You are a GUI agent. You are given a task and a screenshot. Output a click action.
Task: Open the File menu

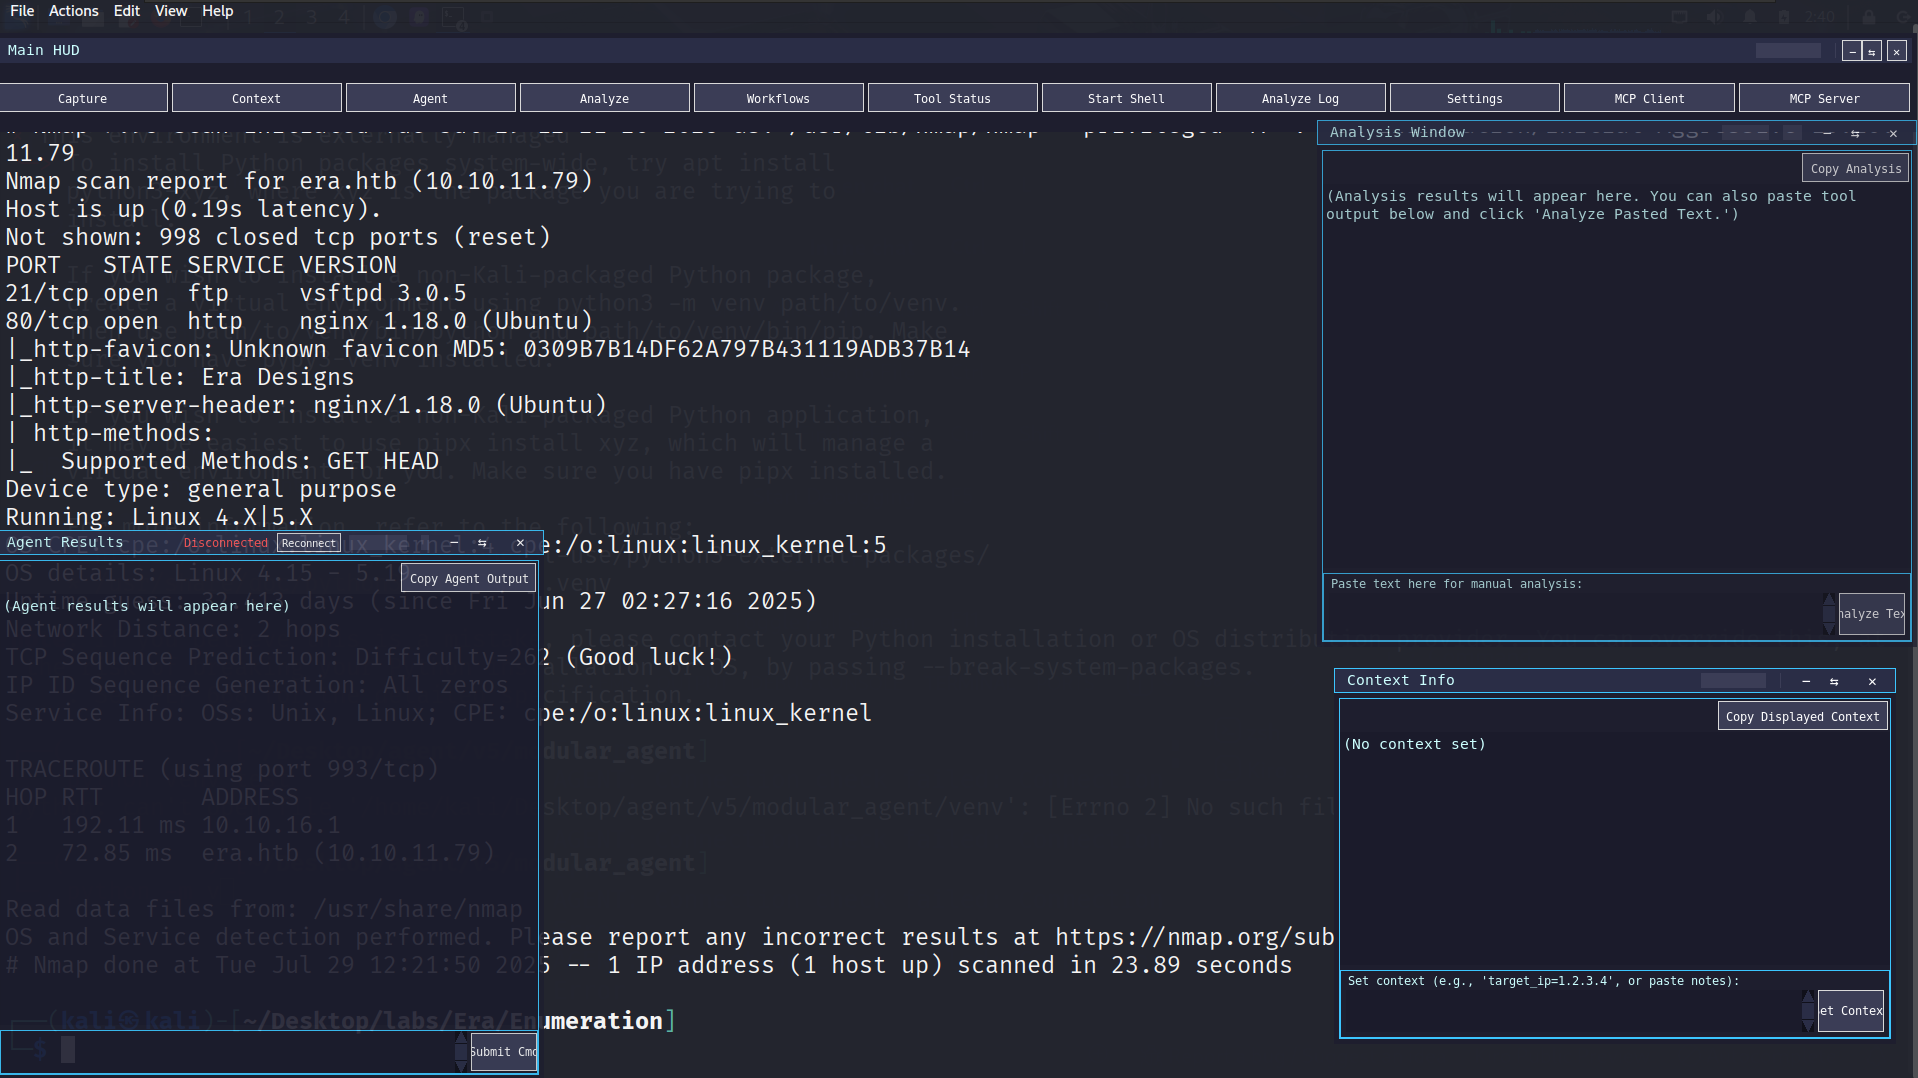click(x=21, y=11)
